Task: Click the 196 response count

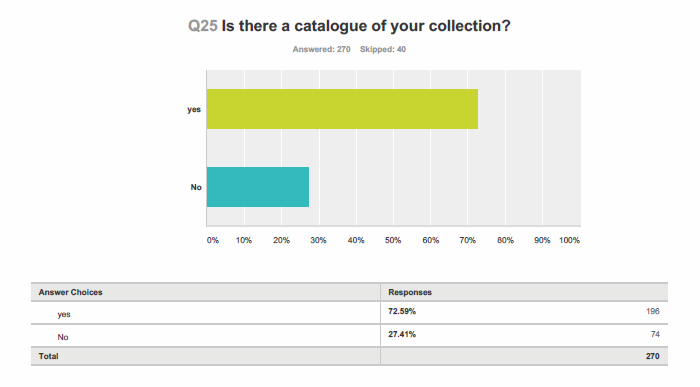Action: point(653,311)
